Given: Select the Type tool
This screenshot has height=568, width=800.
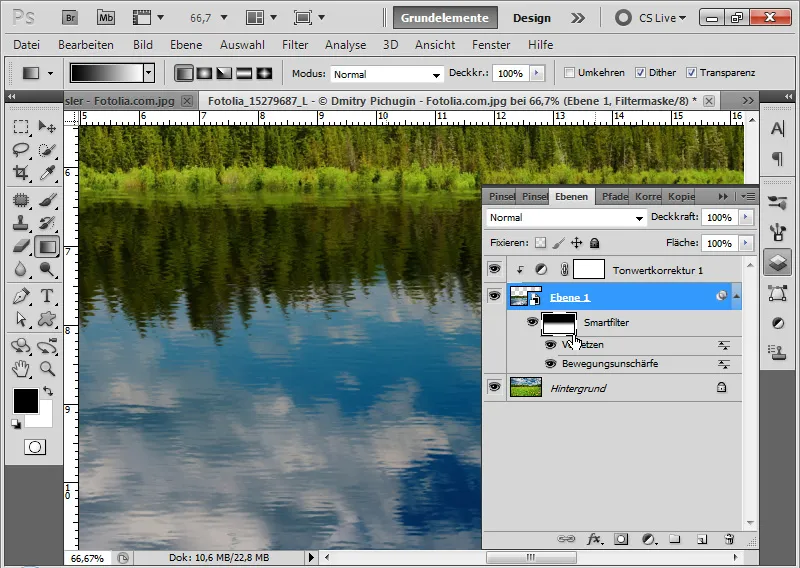Looking at the screenshot, I should click(x=47, y=295).
